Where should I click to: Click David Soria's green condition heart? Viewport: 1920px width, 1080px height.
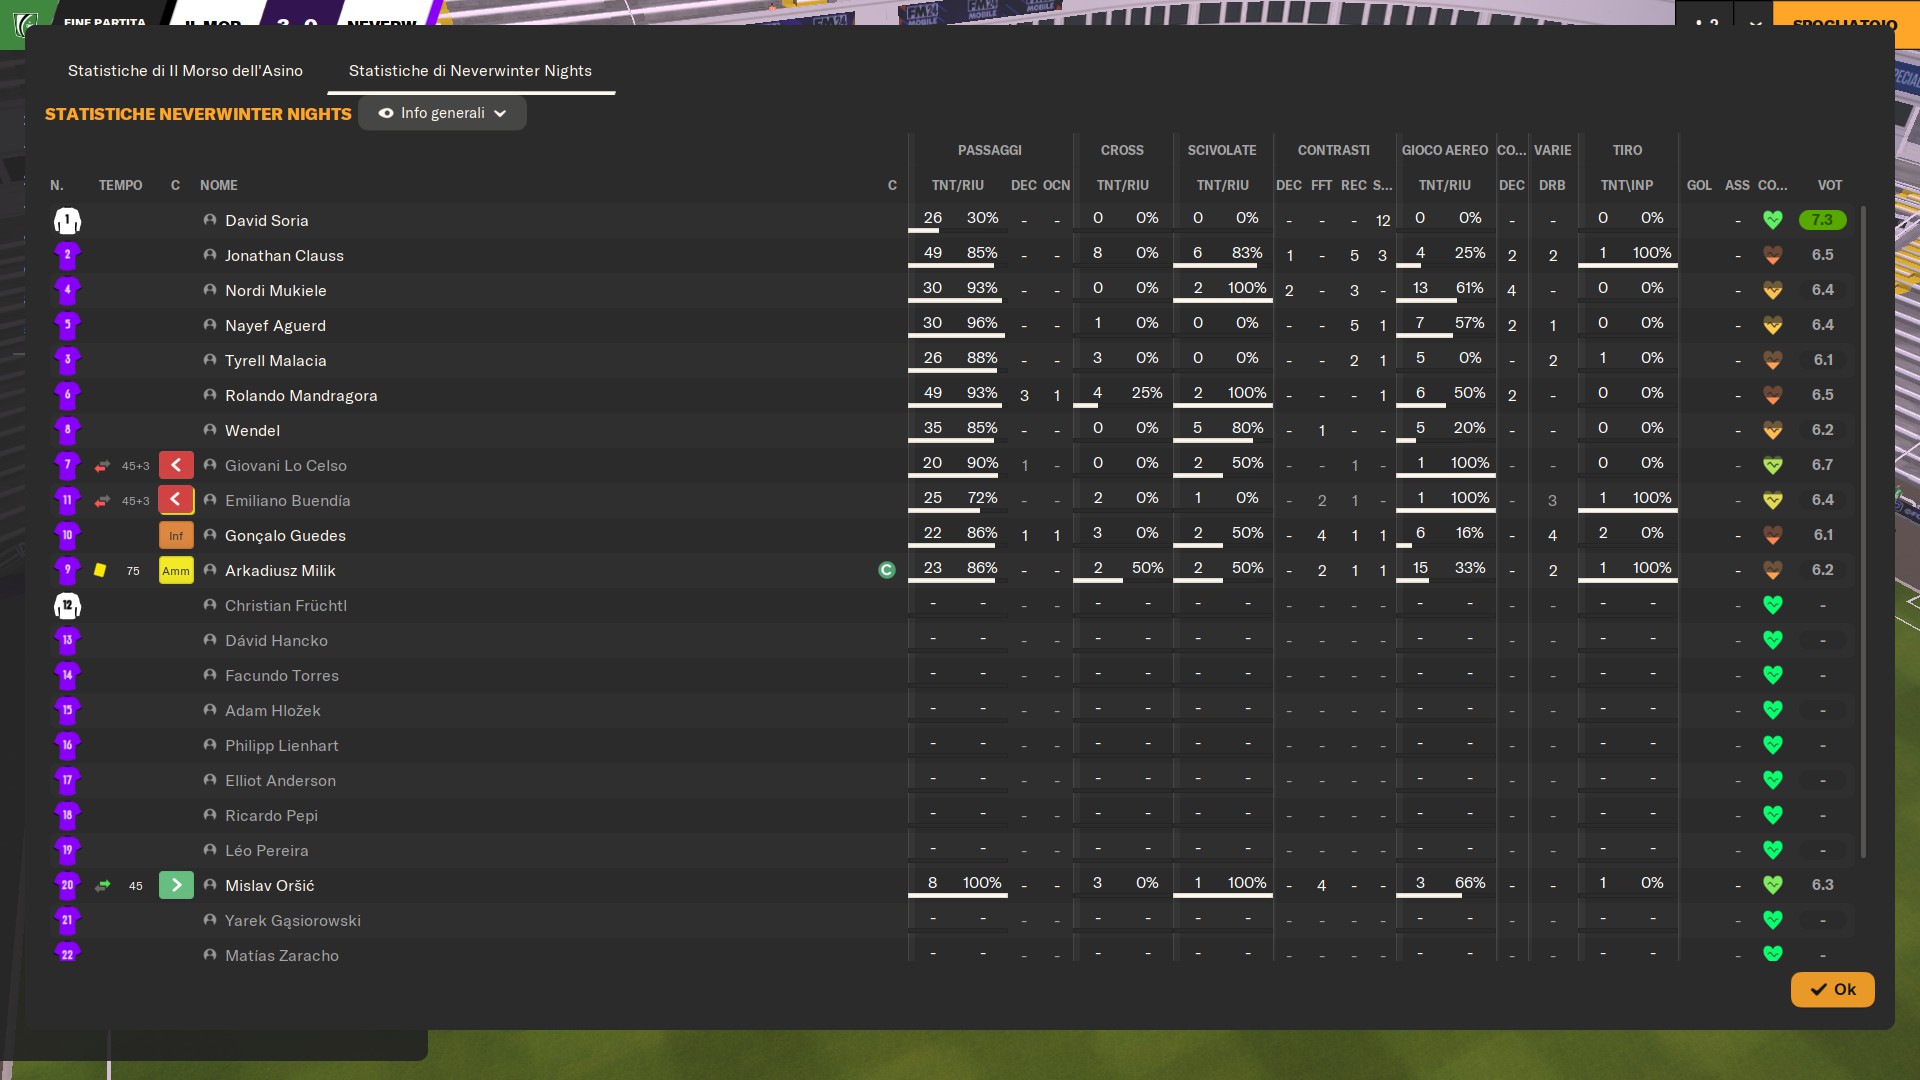(x=1773, y=220)
